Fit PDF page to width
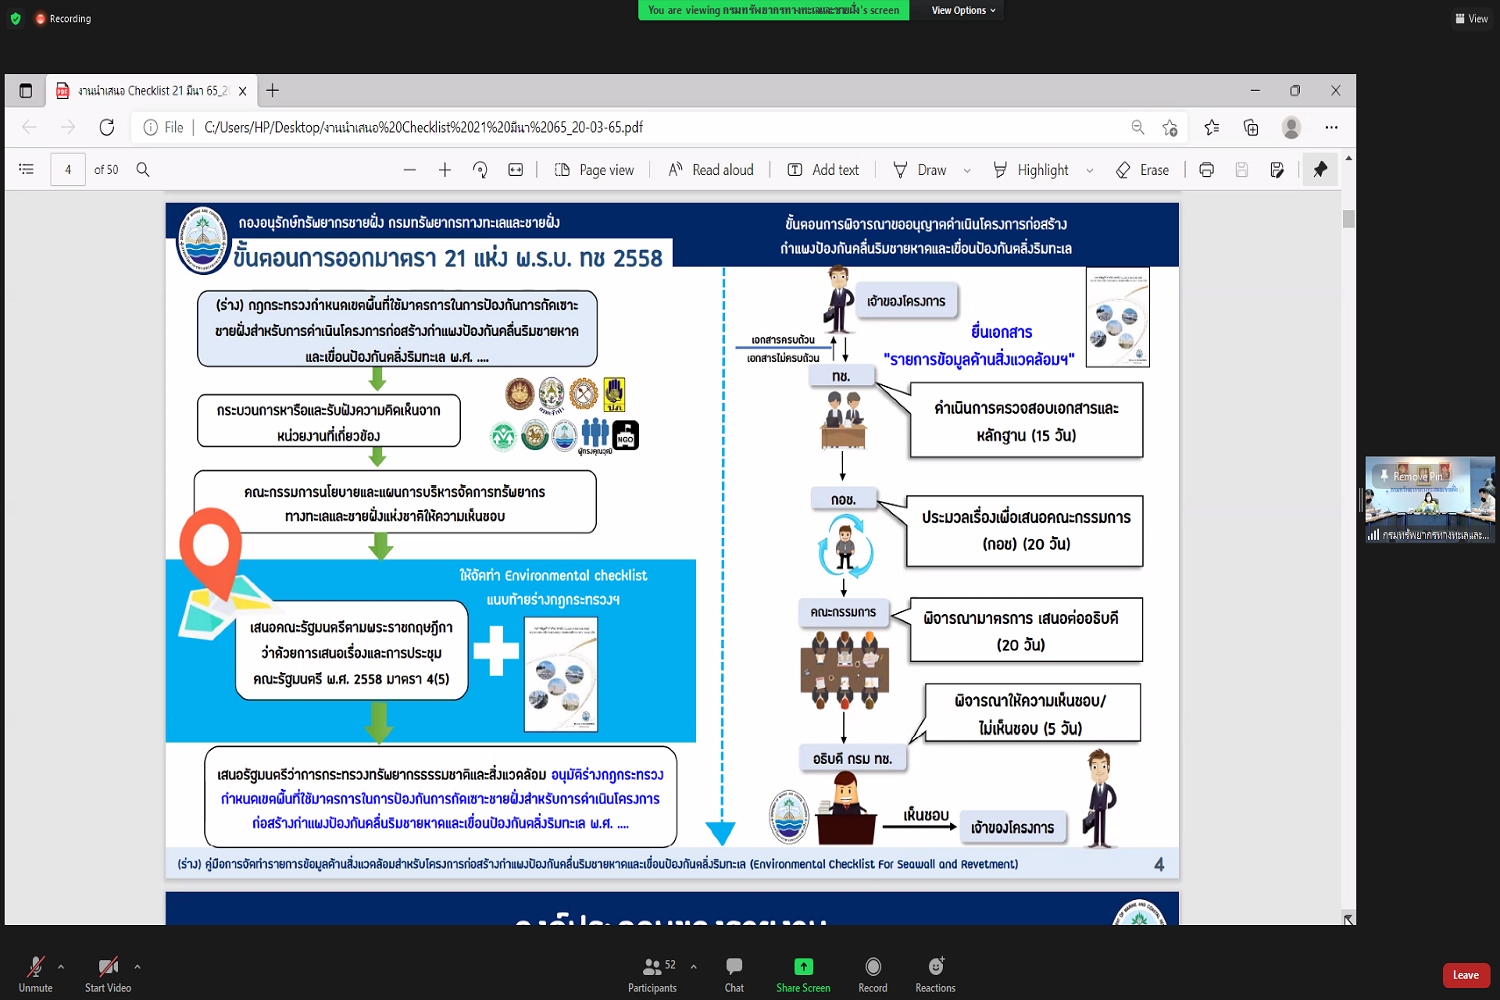1500x1000 pixels. pyautogui.click(x=516, y=170)
